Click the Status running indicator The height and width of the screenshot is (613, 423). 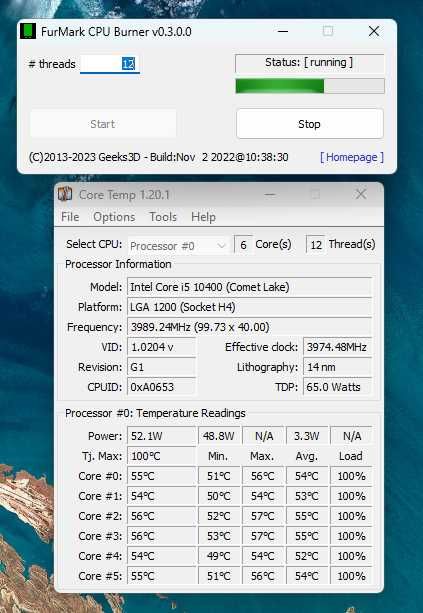(310, 63)
